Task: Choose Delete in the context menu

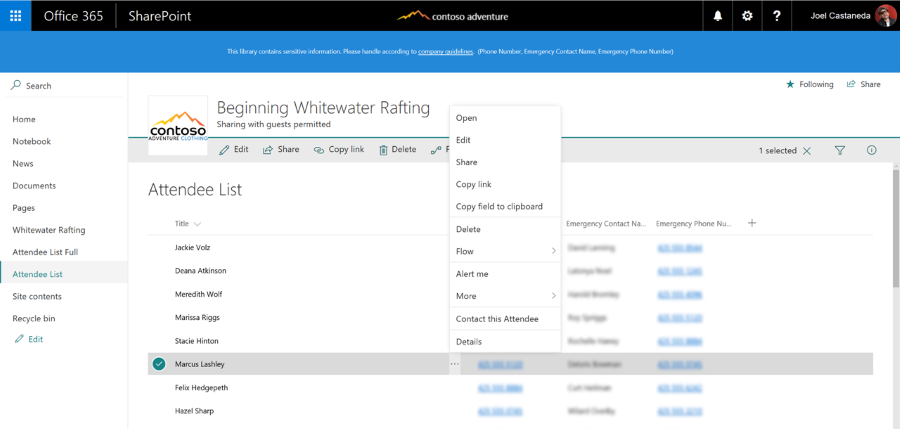Action: (505, 229)
